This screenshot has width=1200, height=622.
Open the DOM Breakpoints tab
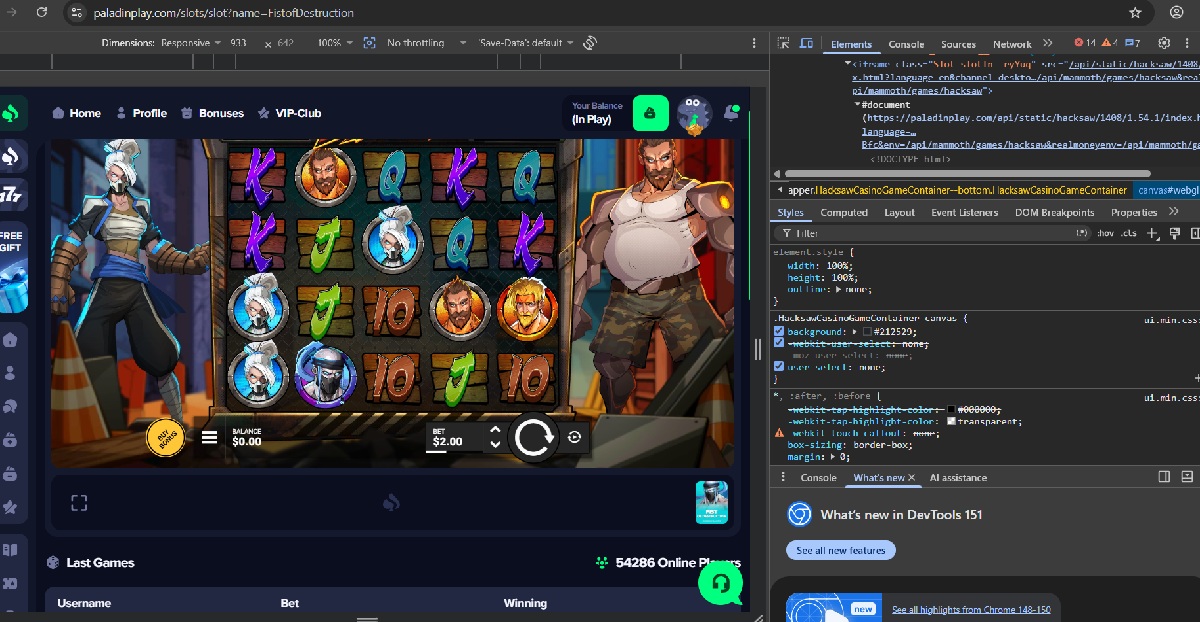tap(1054, 212)
